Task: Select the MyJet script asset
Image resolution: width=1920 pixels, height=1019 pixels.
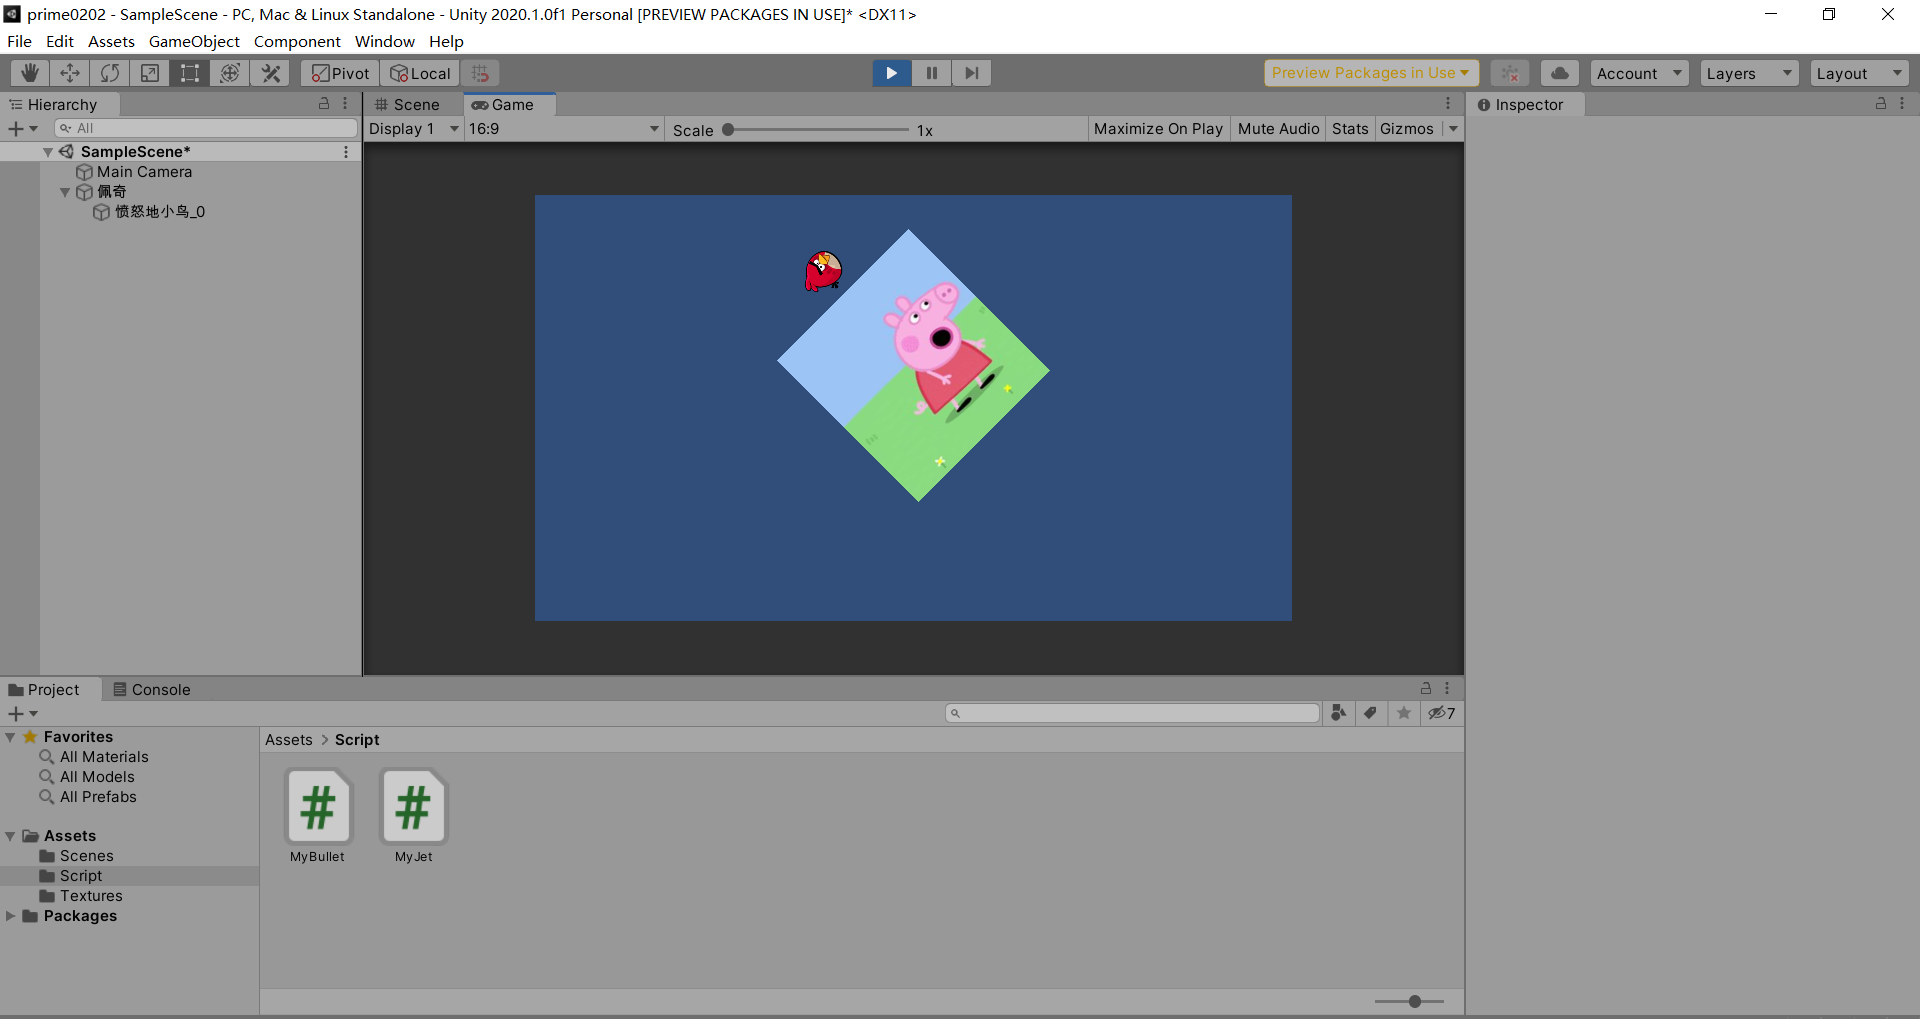Action: tap(413, 817)
